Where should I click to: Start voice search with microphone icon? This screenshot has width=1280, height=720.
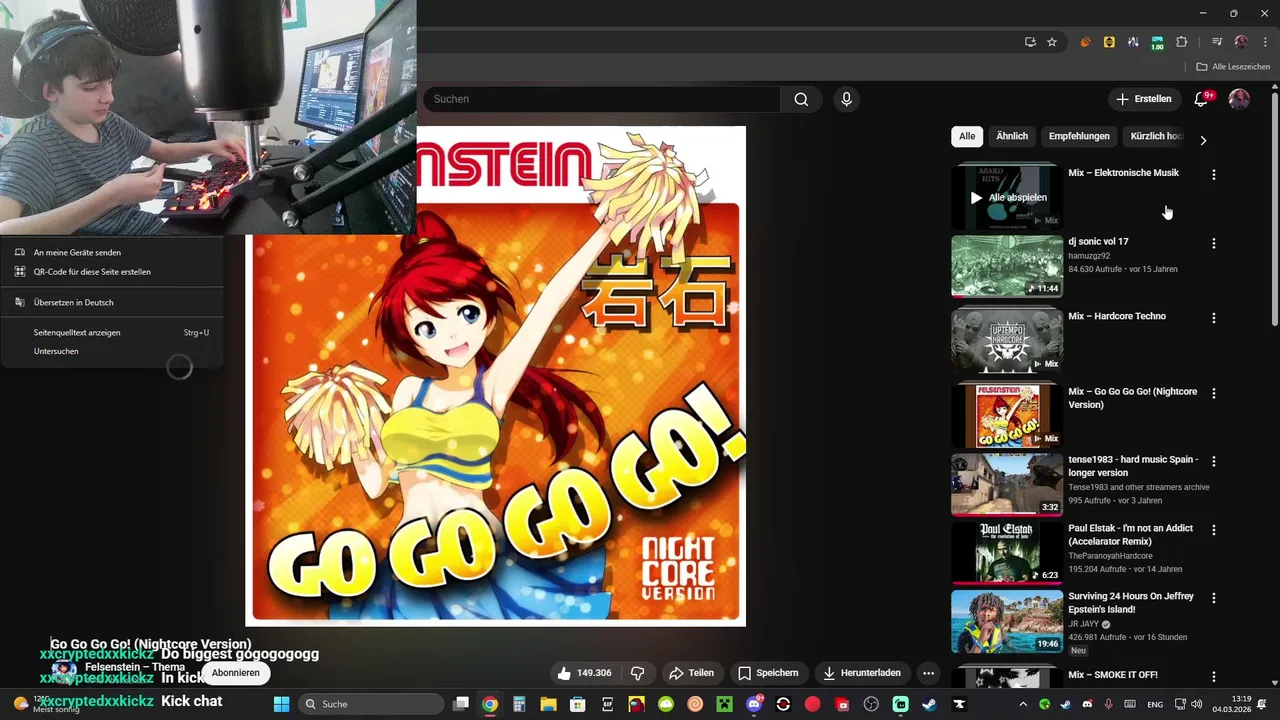(x=846, y=99)
